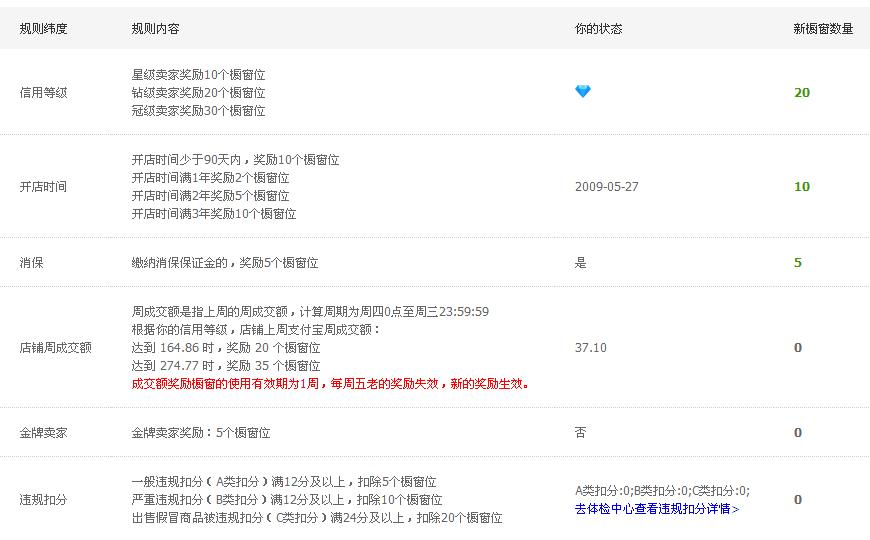Click the 是 status in 消保 row

580,263
